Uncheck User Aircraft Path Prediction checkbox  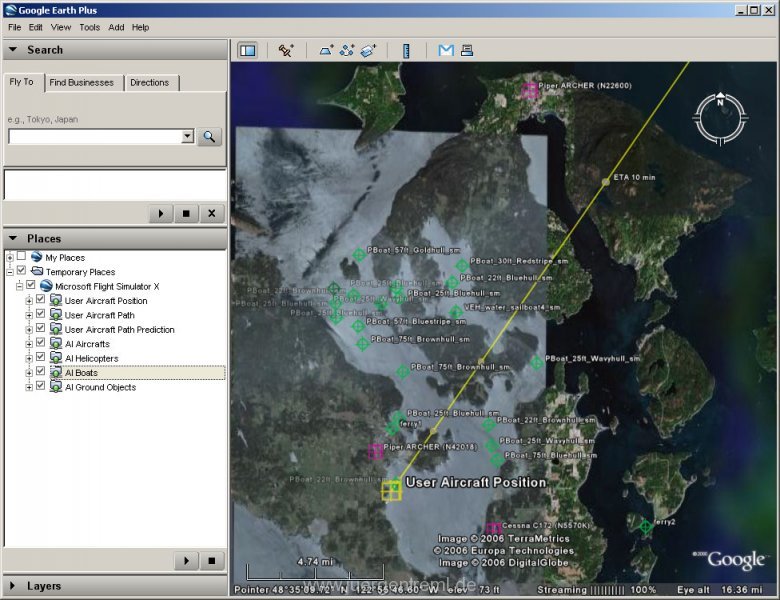(x=41, y=328)
